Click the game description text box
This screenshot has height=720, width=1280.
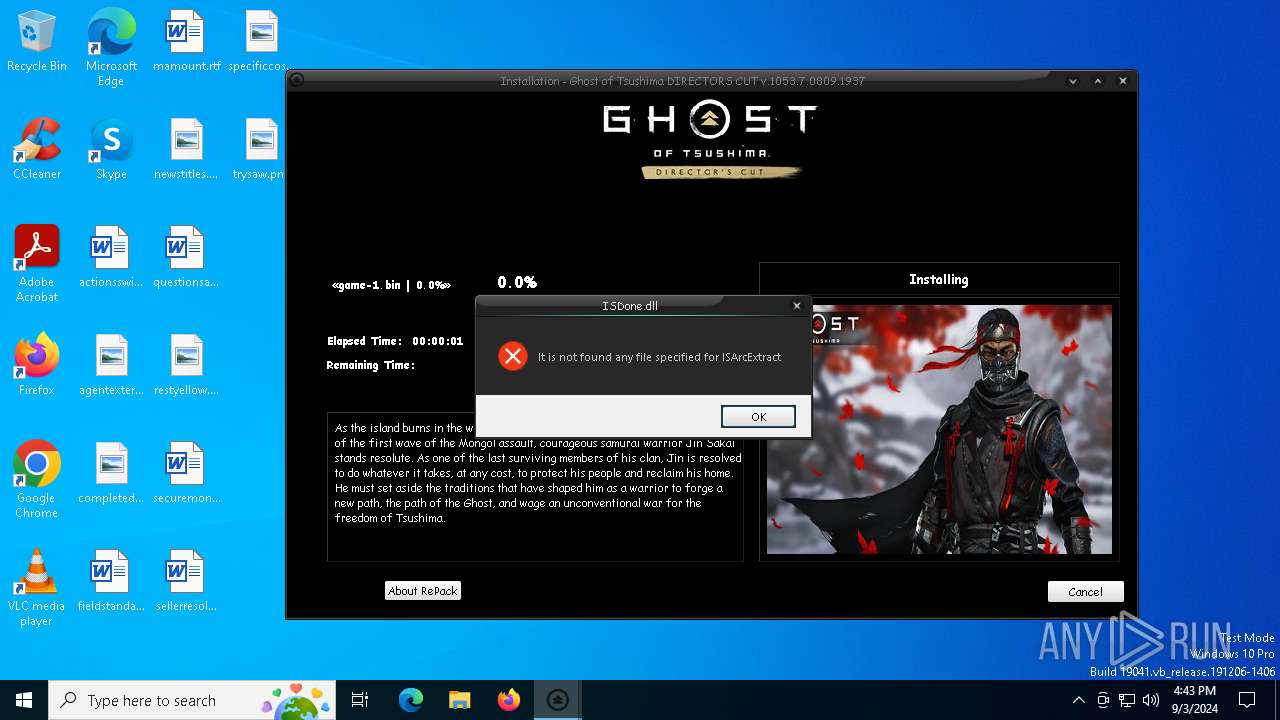click(x=535, y=486)
